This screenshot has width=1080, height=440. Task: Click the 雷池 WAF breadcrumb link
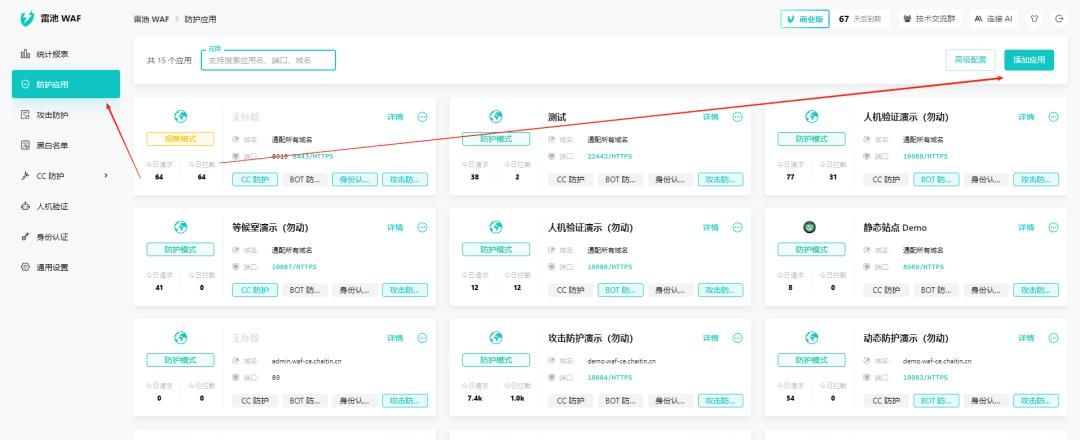pyautogui.click(x=152, y=19)
